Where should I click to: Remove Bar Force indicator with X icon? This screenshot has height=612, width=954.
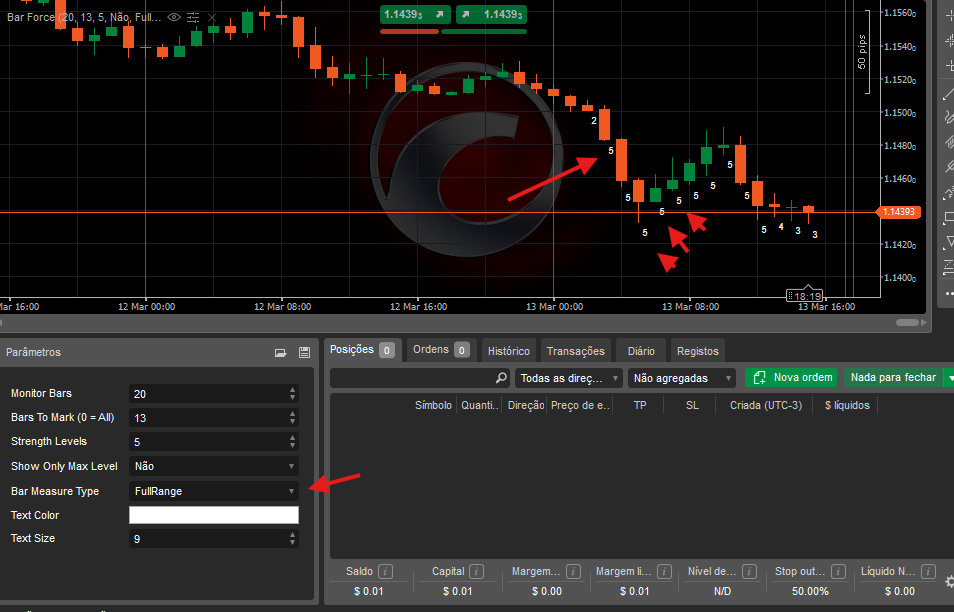213,17
